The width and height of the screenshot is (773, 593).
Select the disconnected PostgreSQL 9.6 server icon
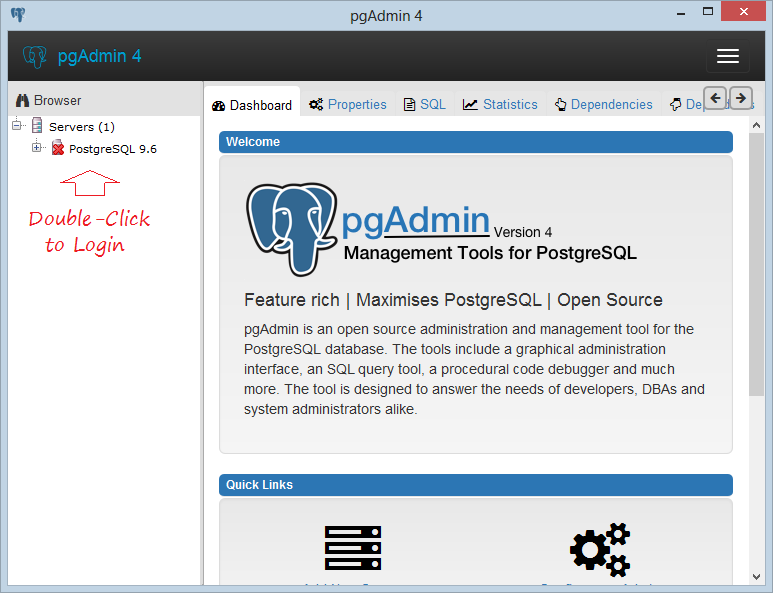(x=58, y=147)
